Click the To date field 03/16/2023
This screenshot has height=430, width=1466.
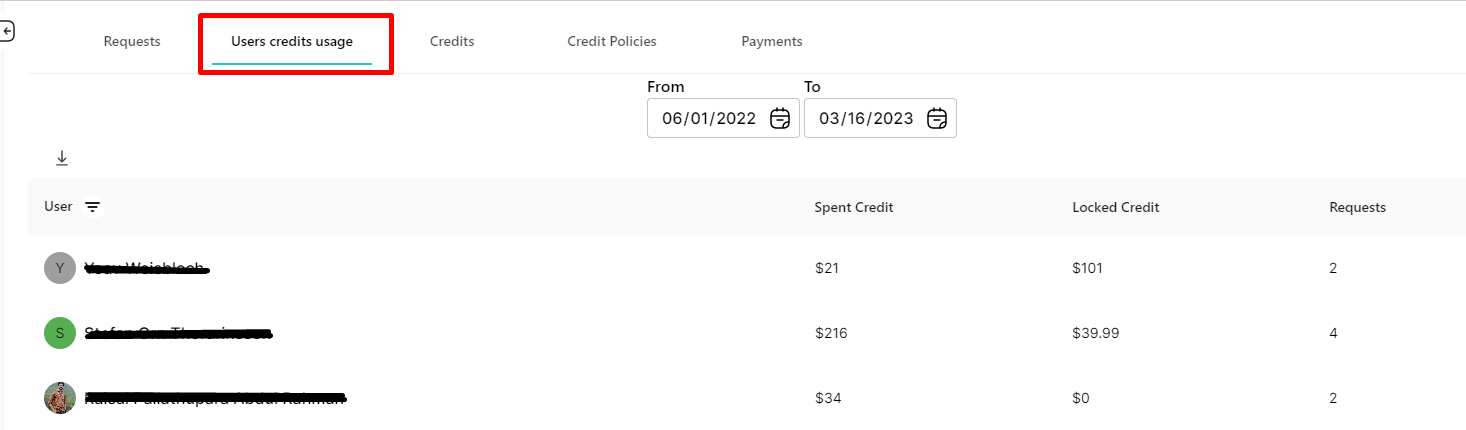tap(880, 118)
